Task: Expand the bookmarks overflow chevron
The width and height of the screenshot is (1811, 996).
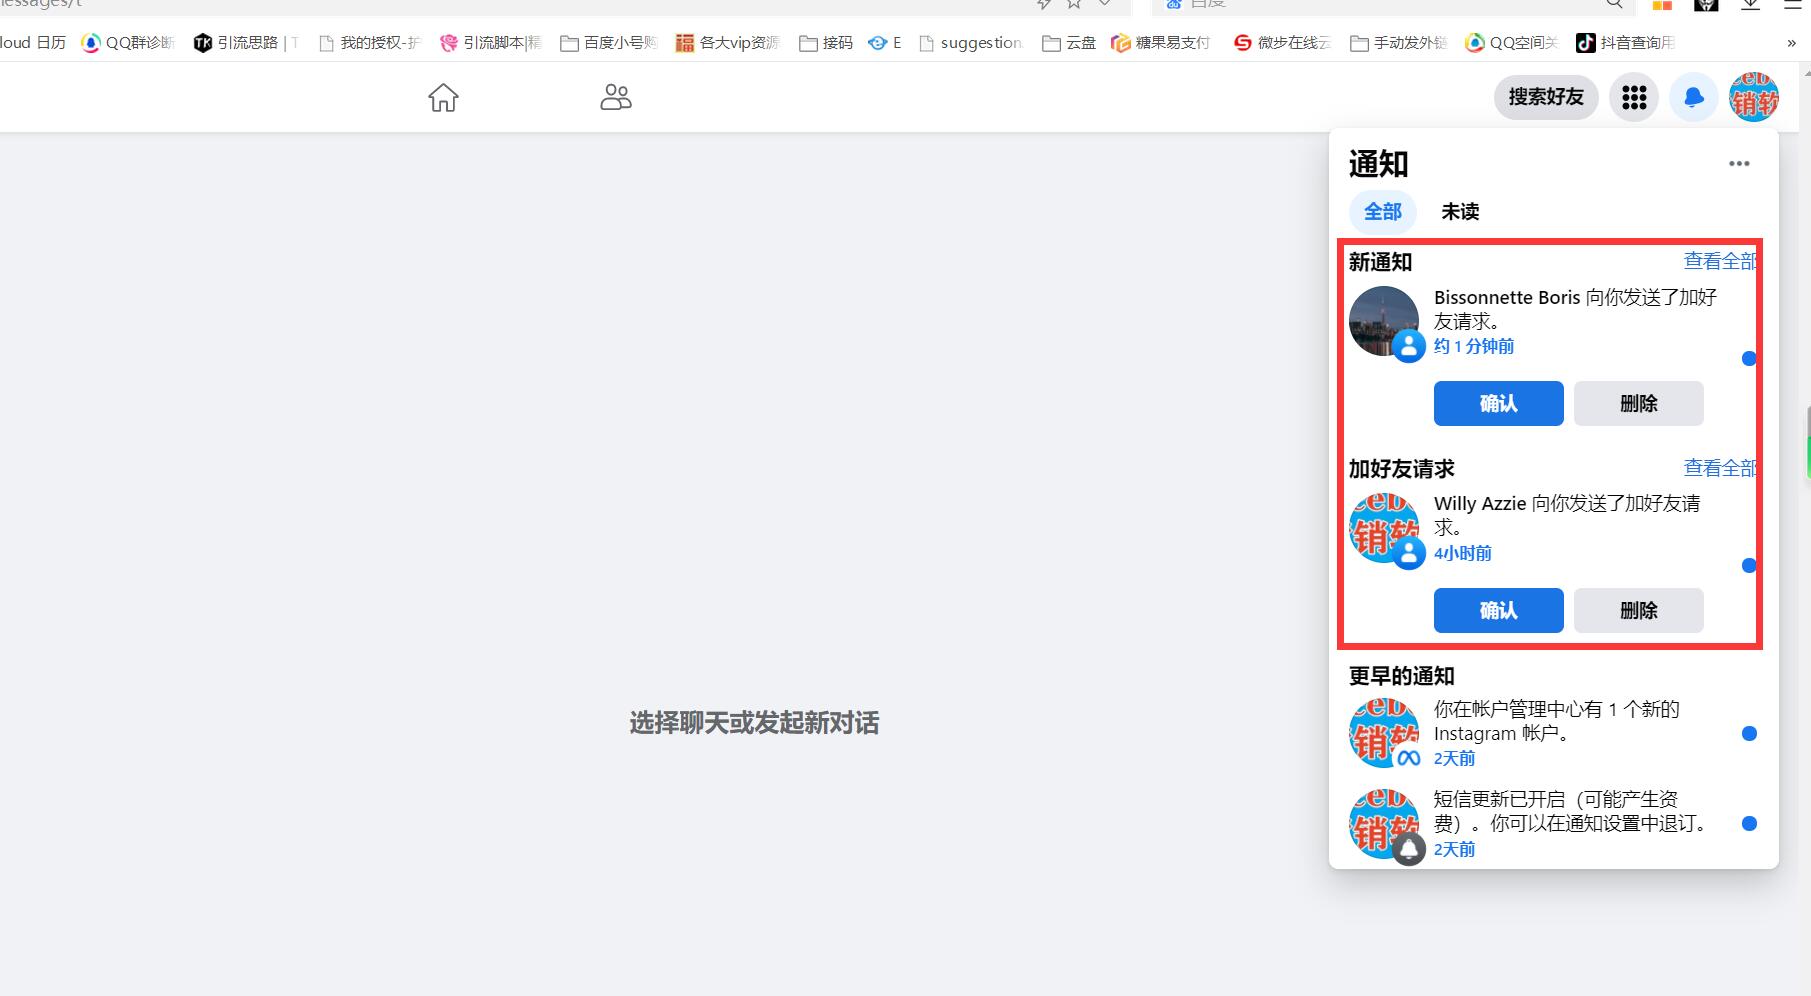Action: [x=1791, y=43]
